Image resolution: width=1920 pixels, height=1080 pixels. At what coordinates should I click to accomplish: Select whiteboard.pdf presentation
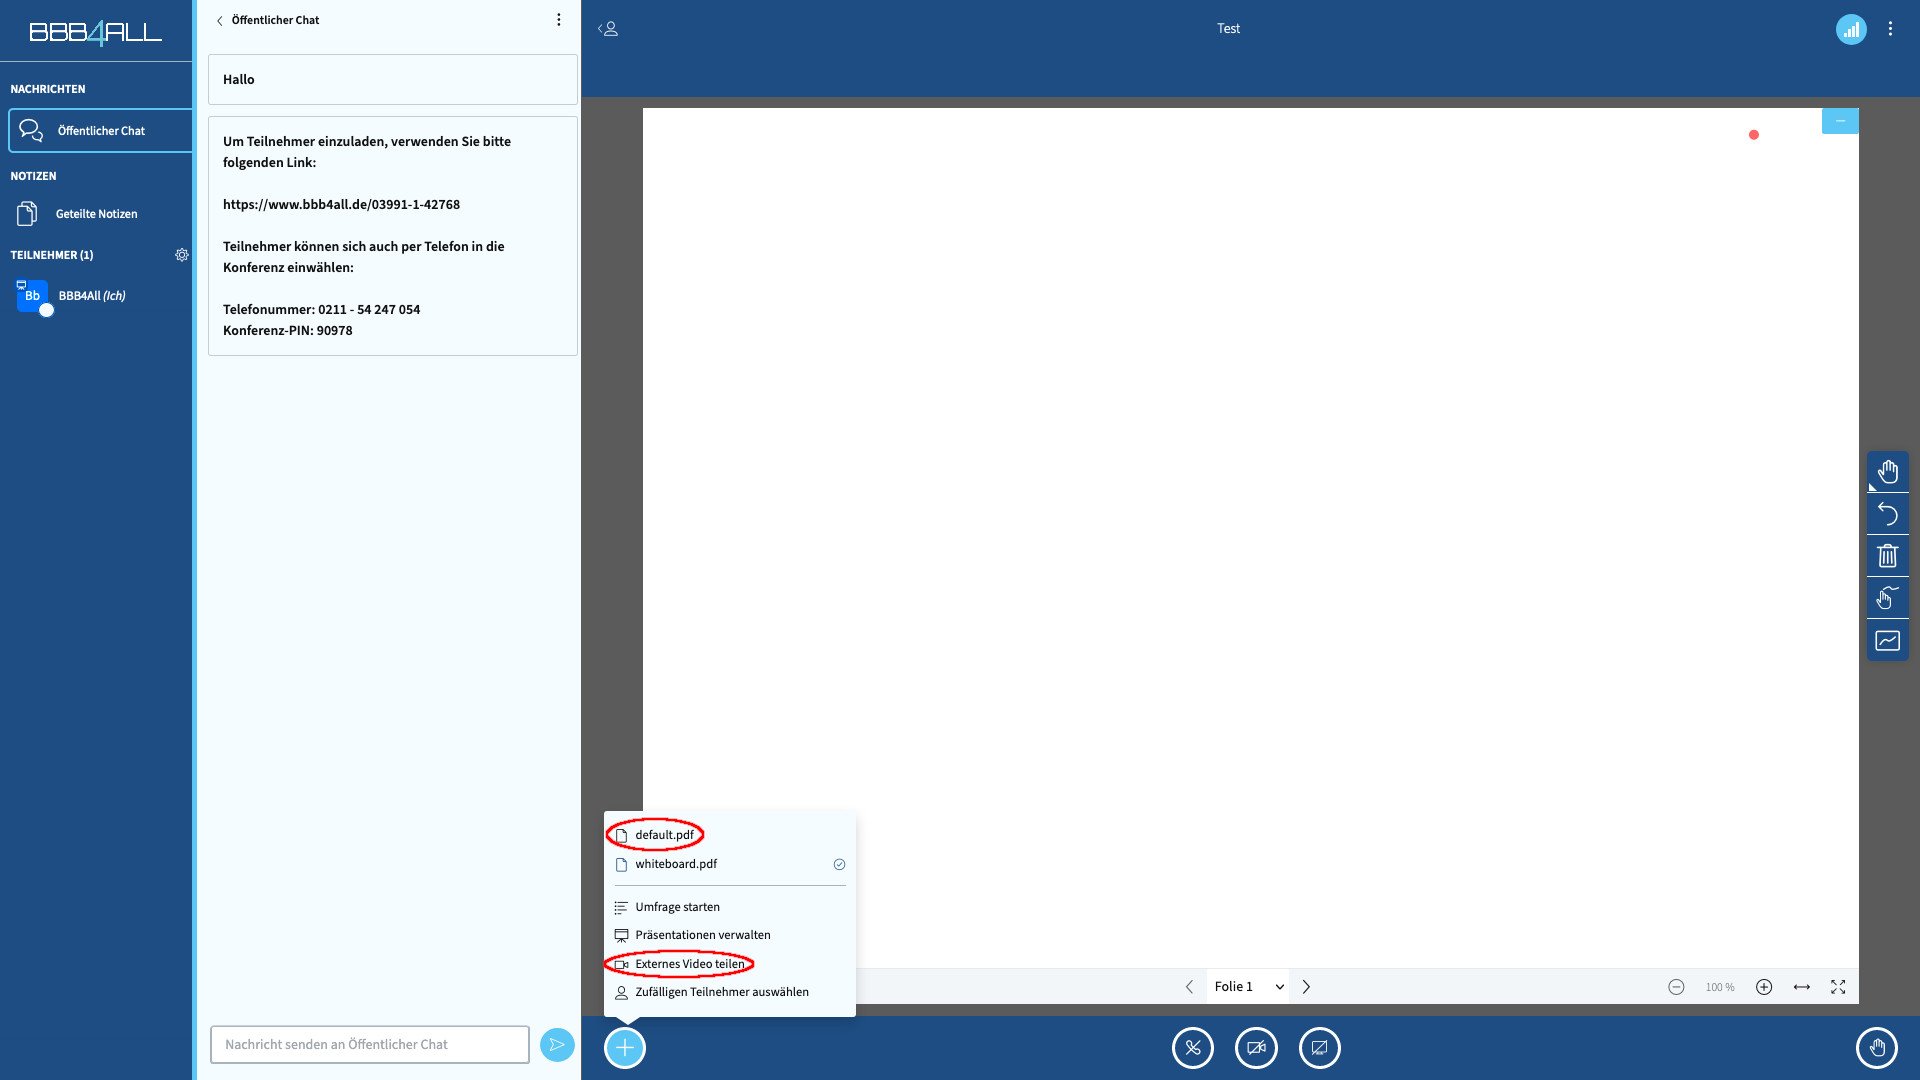click(730, 864)
